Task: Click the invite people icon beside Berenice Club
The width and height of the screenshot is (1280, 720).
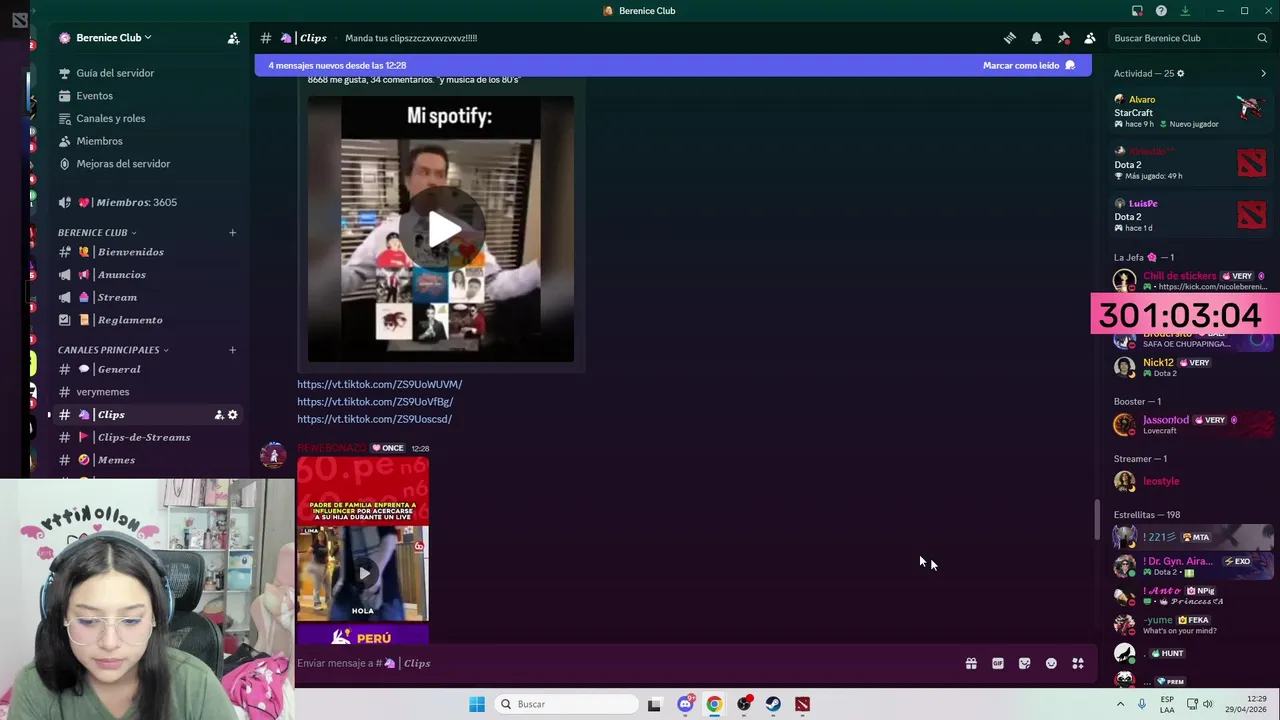Action: coord(233,38)
